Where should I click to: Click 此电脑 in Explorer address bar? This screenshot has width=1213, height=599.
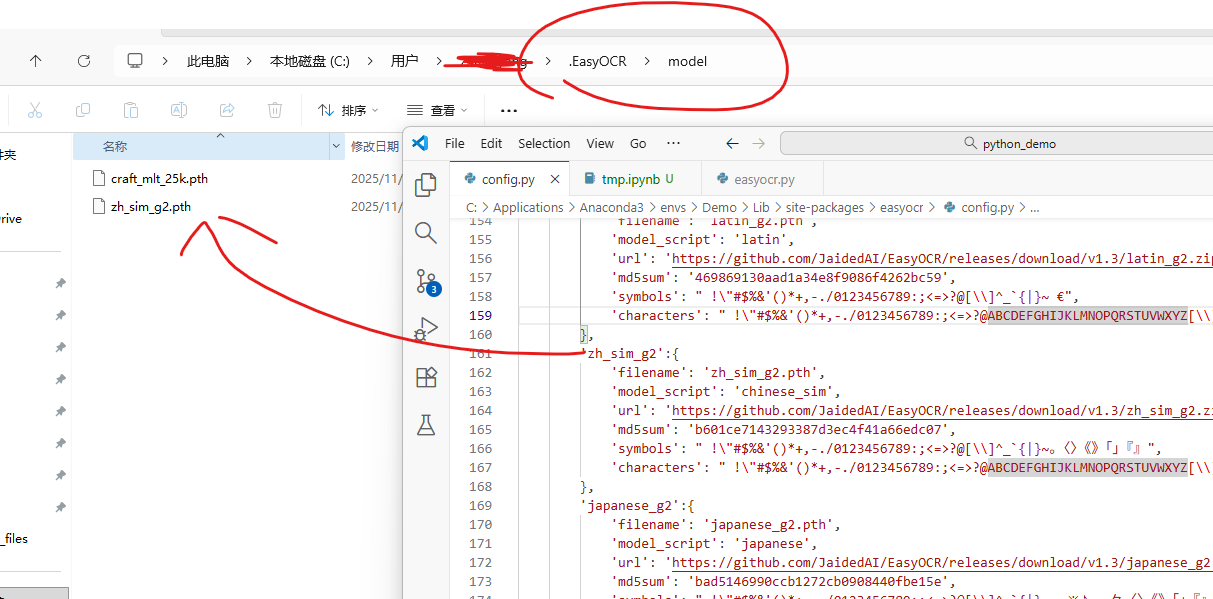(208, 61)
